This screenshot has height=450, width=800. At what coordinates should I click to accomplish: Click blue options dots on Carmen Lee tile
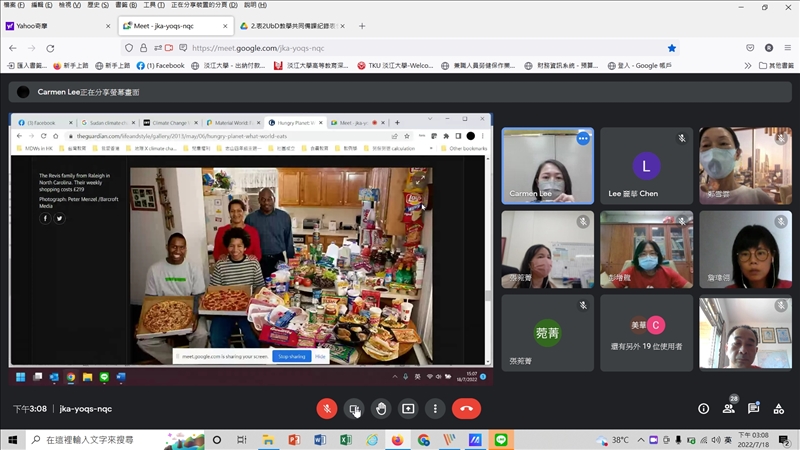click(x=583, y=139)
